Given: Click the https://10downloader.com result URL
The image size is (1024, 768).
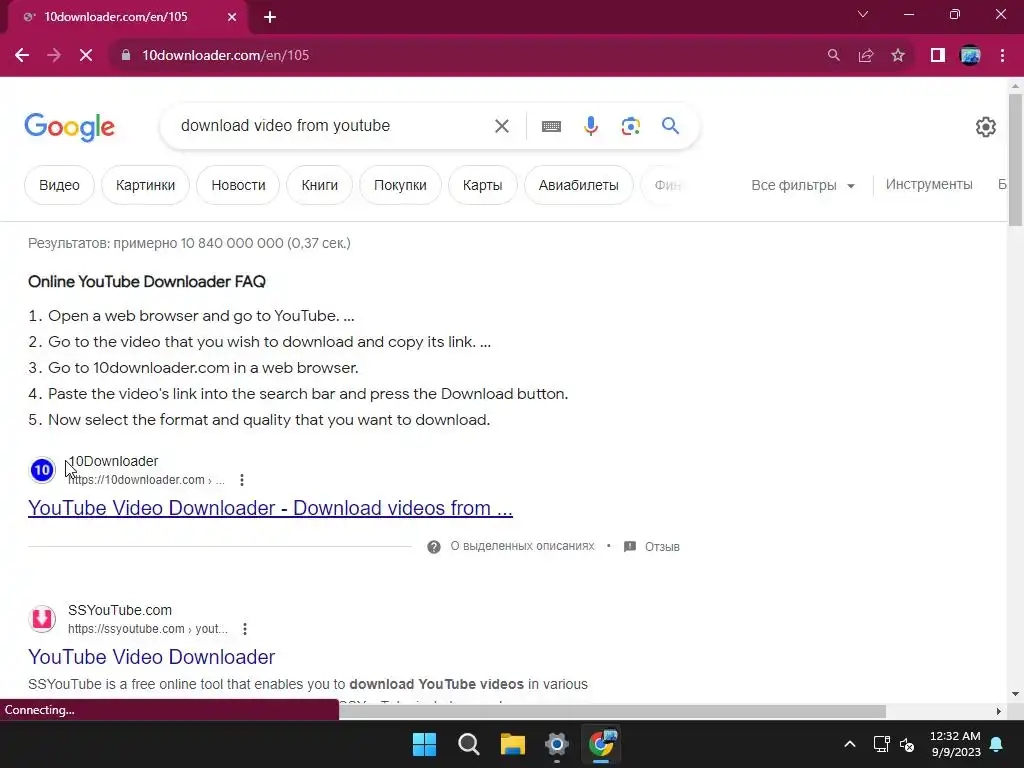Looking at the screenshot, I should point(146,480).
